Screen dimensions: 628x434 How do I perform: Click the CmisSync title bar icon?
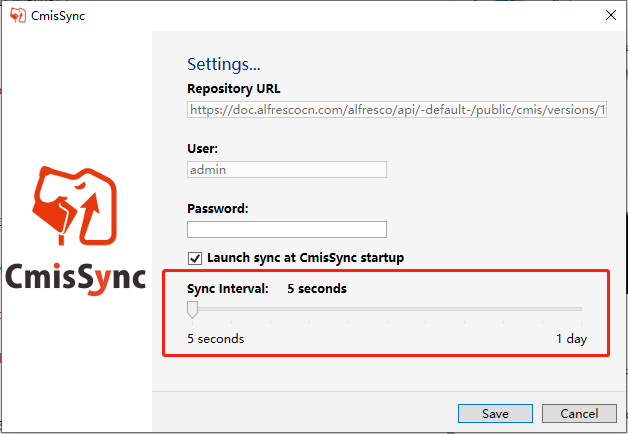click(17, 15)
